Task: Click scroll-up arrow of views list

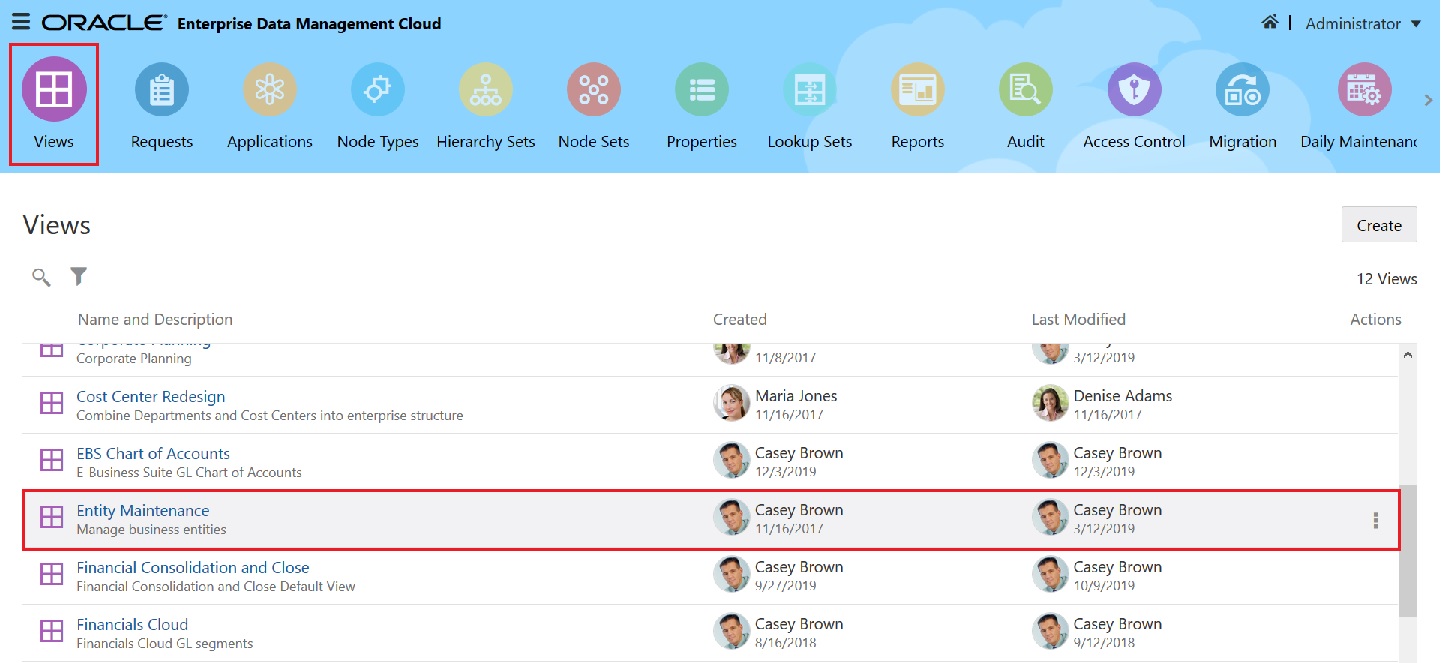Action: 1409,355
